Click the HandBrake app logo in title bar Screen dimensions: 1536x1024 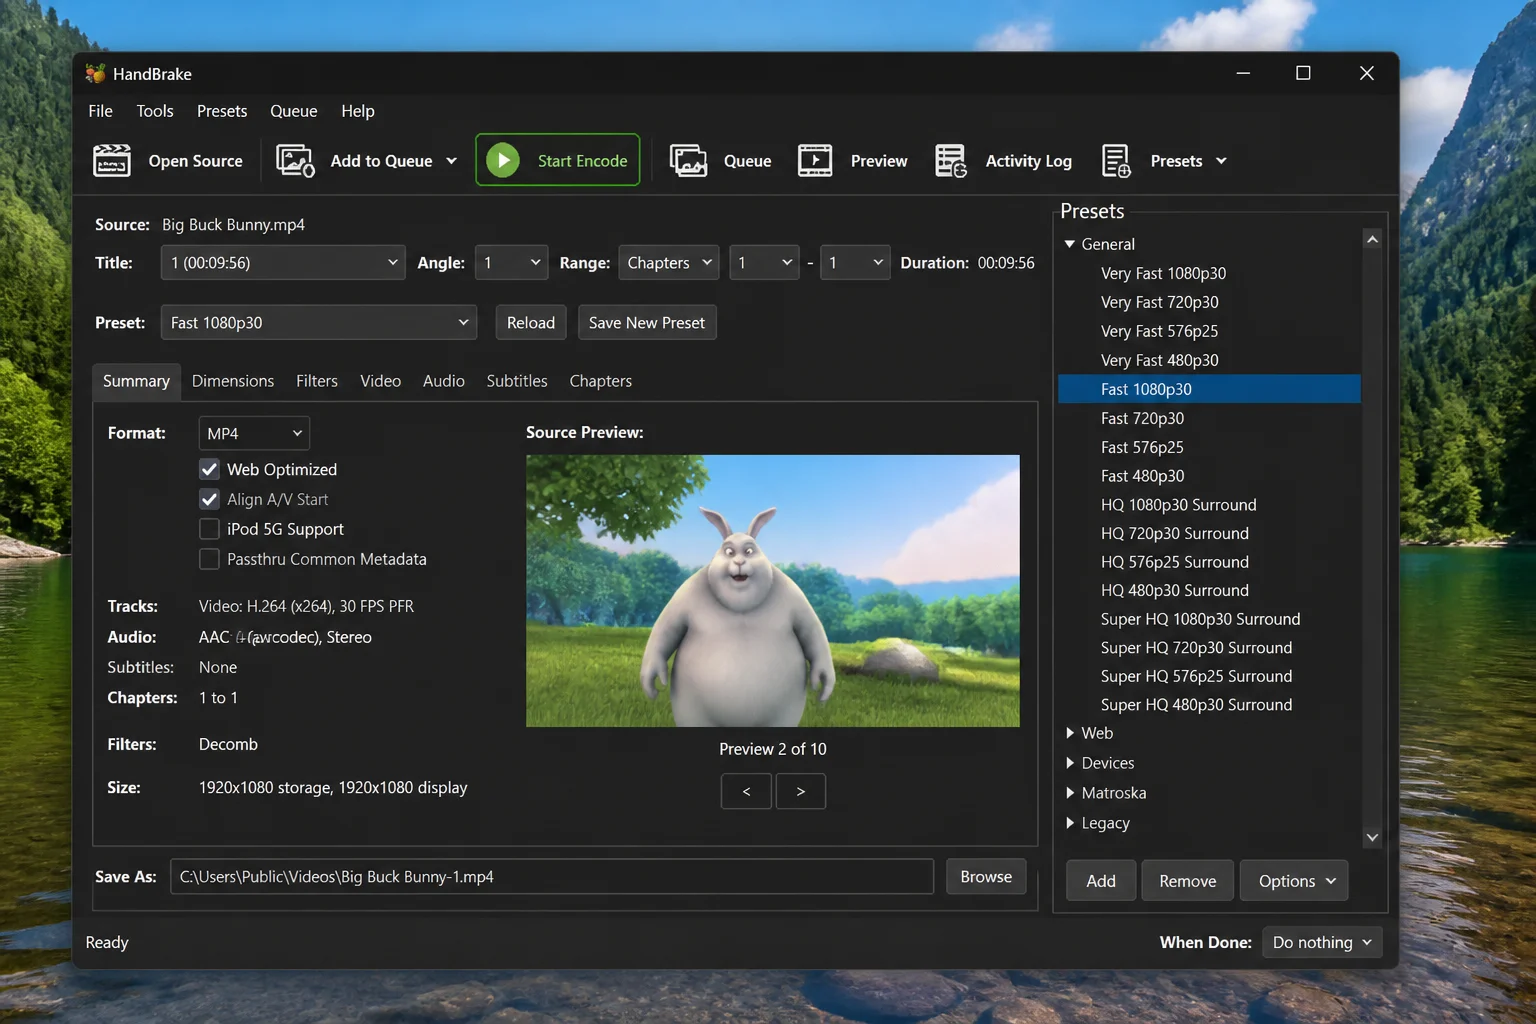pyautogui.click(x=95, y=73)
